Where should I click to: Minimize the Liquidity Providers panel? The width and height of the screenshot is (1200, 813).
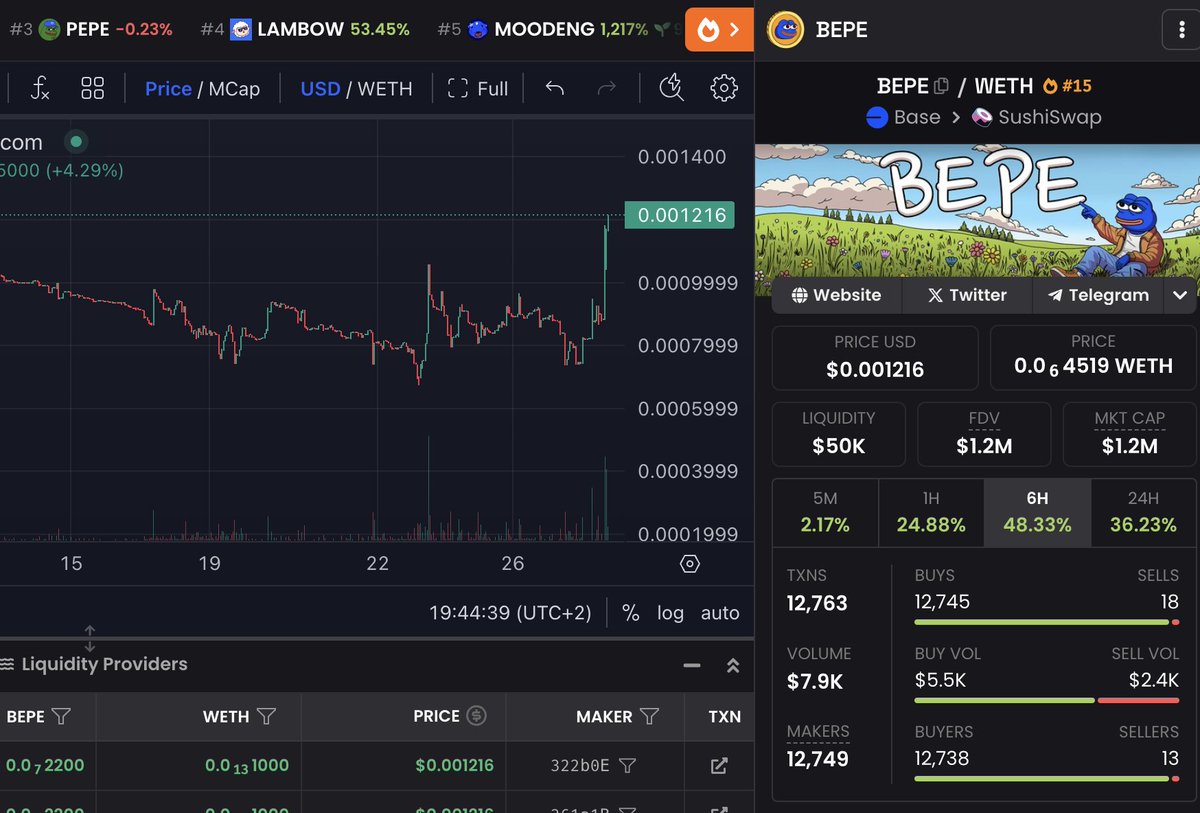(691, 665)
